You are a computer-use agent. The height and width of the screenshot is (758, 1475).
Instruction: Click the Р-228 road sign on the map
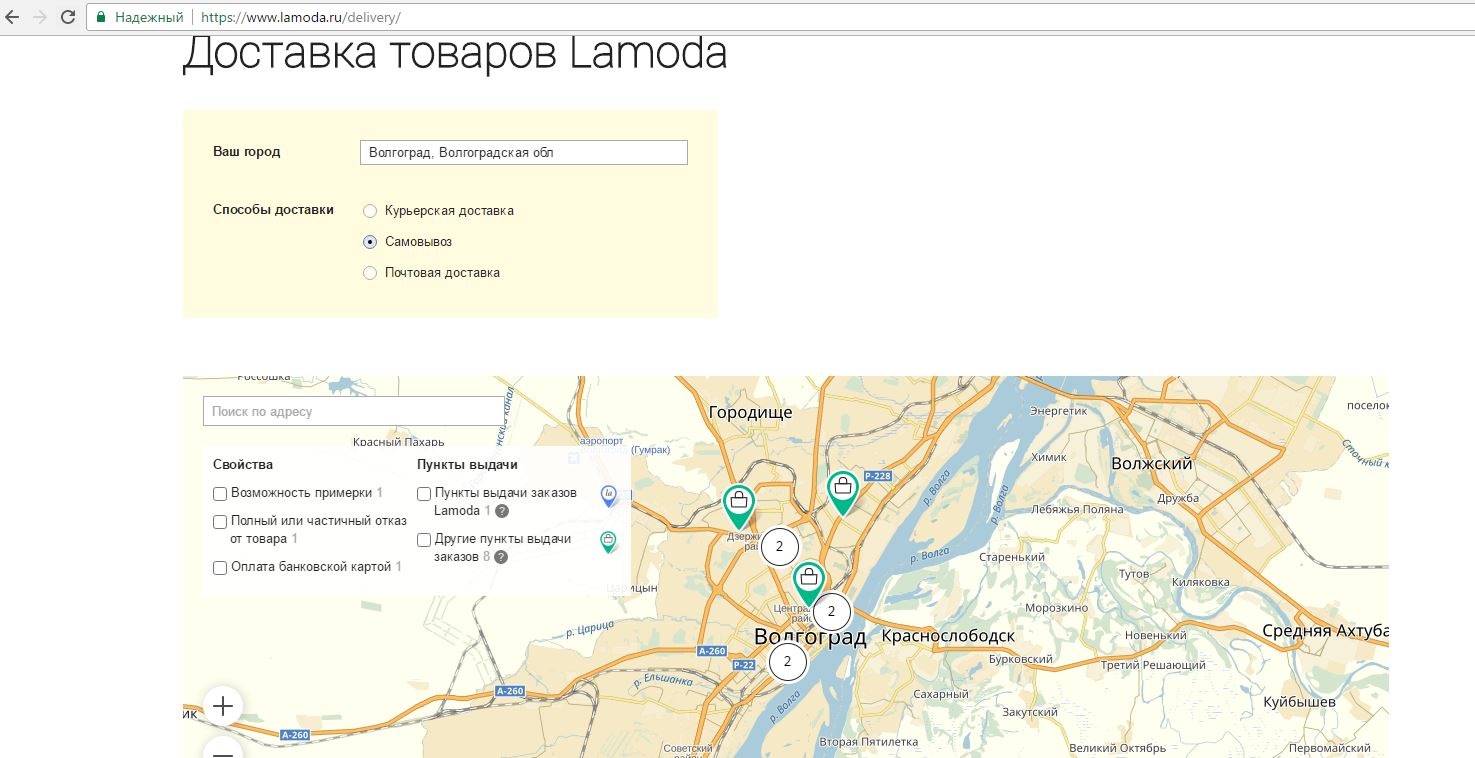tap(877, 476)
